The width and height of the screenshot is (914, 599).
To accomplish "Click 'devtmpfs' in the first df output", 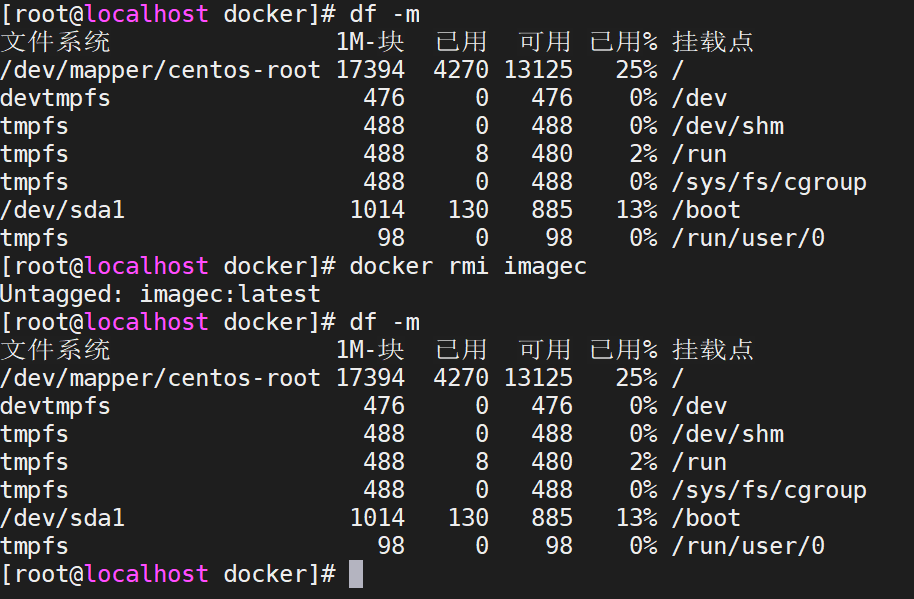I will 55,98.
